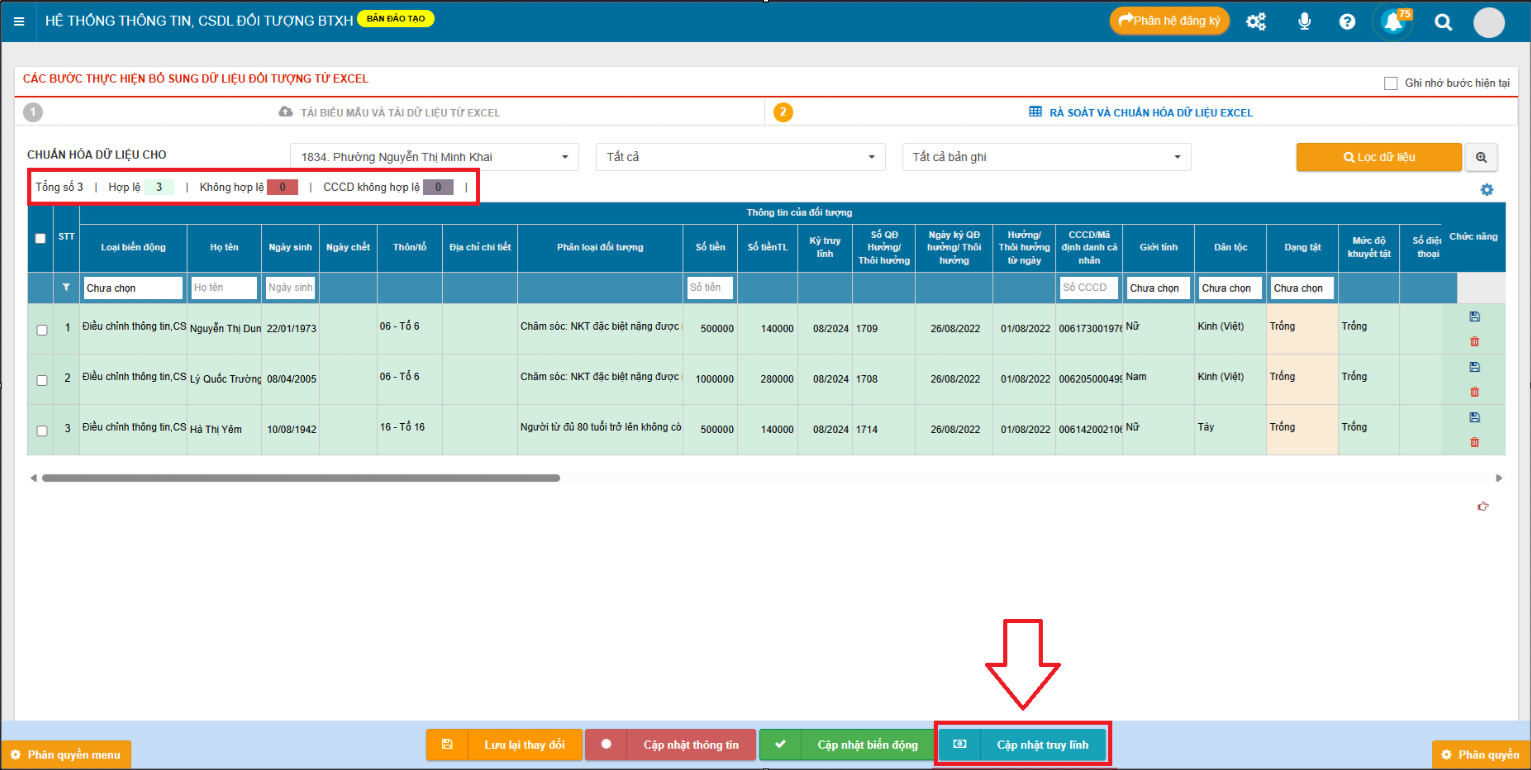
Task: Toggle the select-all checkbox in table header
Action: [x=40, y=238]
